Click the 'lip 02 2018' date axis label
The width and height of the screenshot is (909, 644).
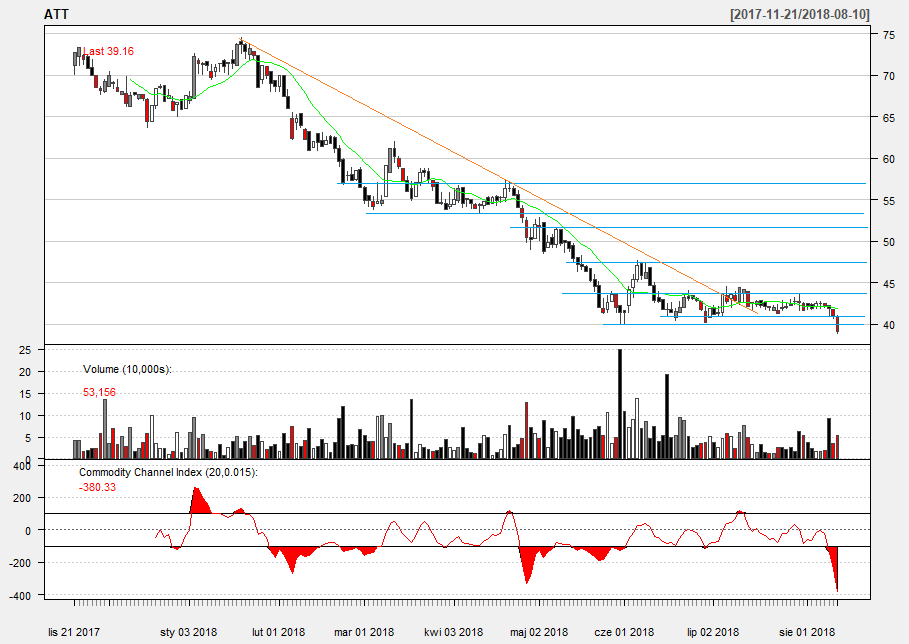pos(713,632)
